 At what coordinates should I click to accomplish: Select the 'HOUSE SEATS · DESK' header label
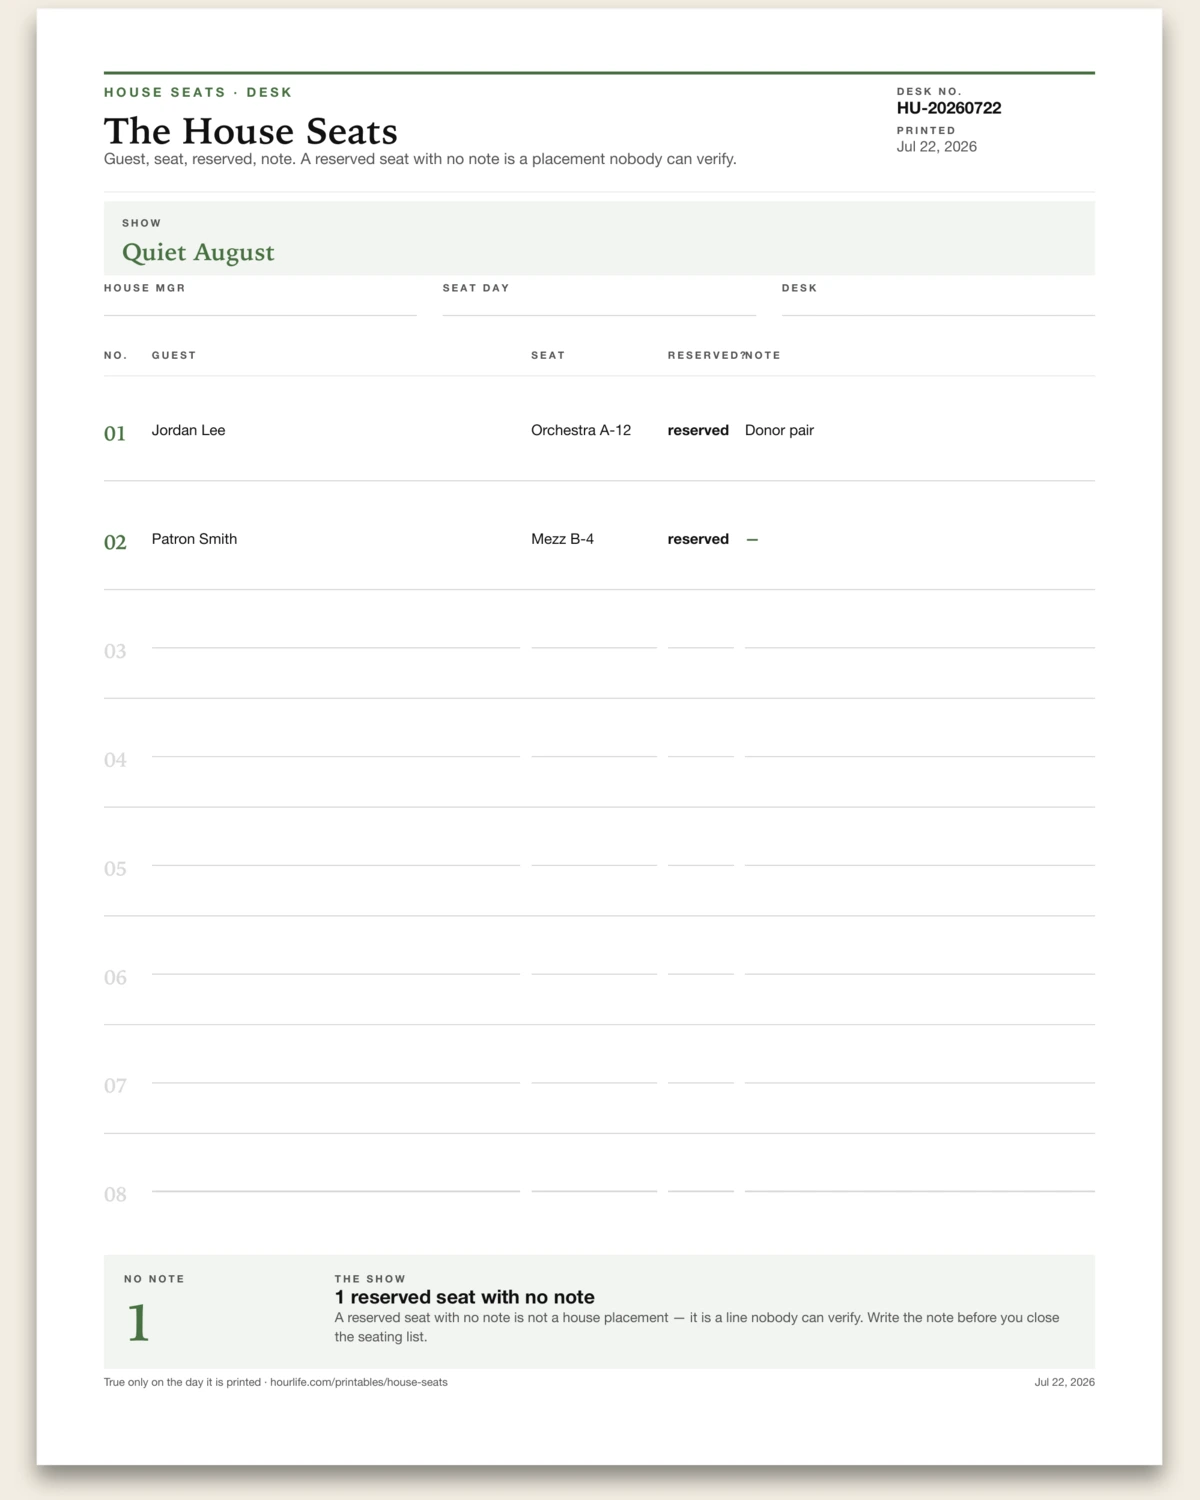point(198,92)
